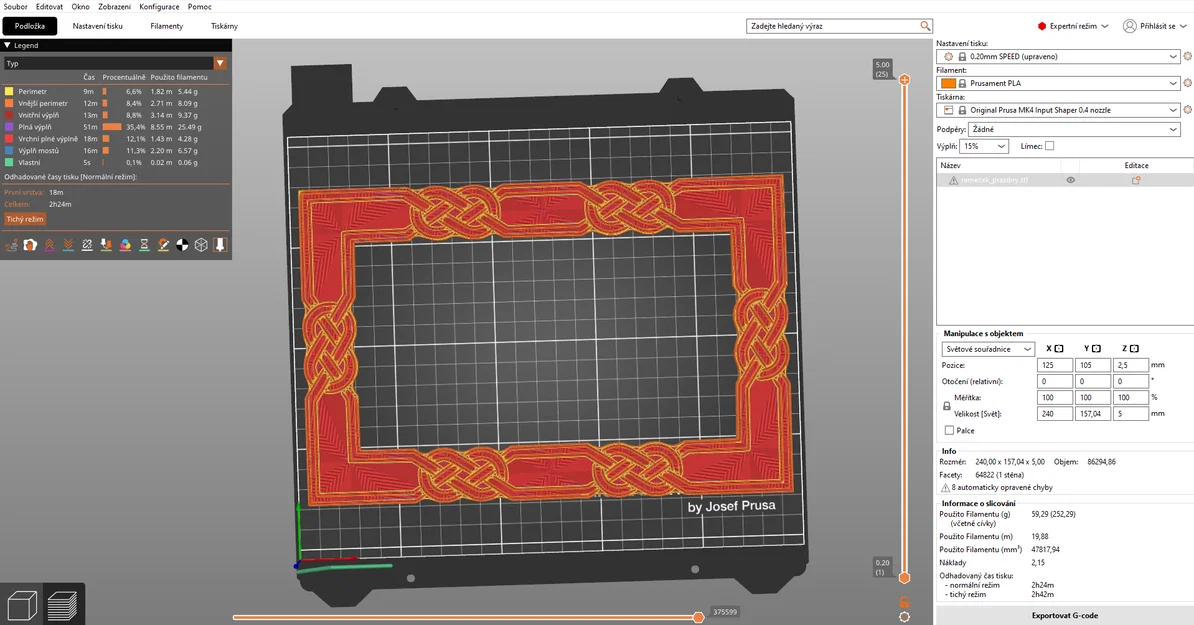The image size is (1194, 625).
Task: Open print settings preset 0.20mm SPEED dropdown
Action: click(1060, 56)
